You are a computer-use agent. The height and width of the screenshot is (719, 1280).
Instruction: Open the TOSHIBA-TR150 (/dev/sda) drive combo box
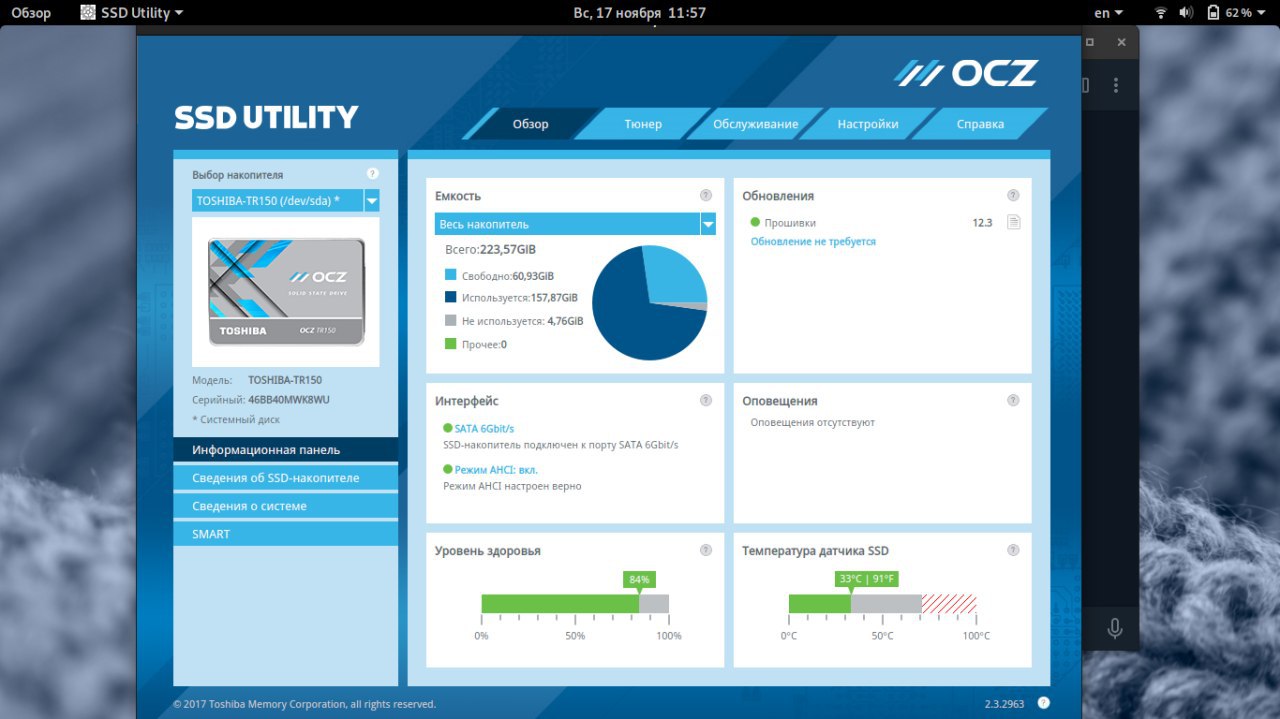coord(286,201)
